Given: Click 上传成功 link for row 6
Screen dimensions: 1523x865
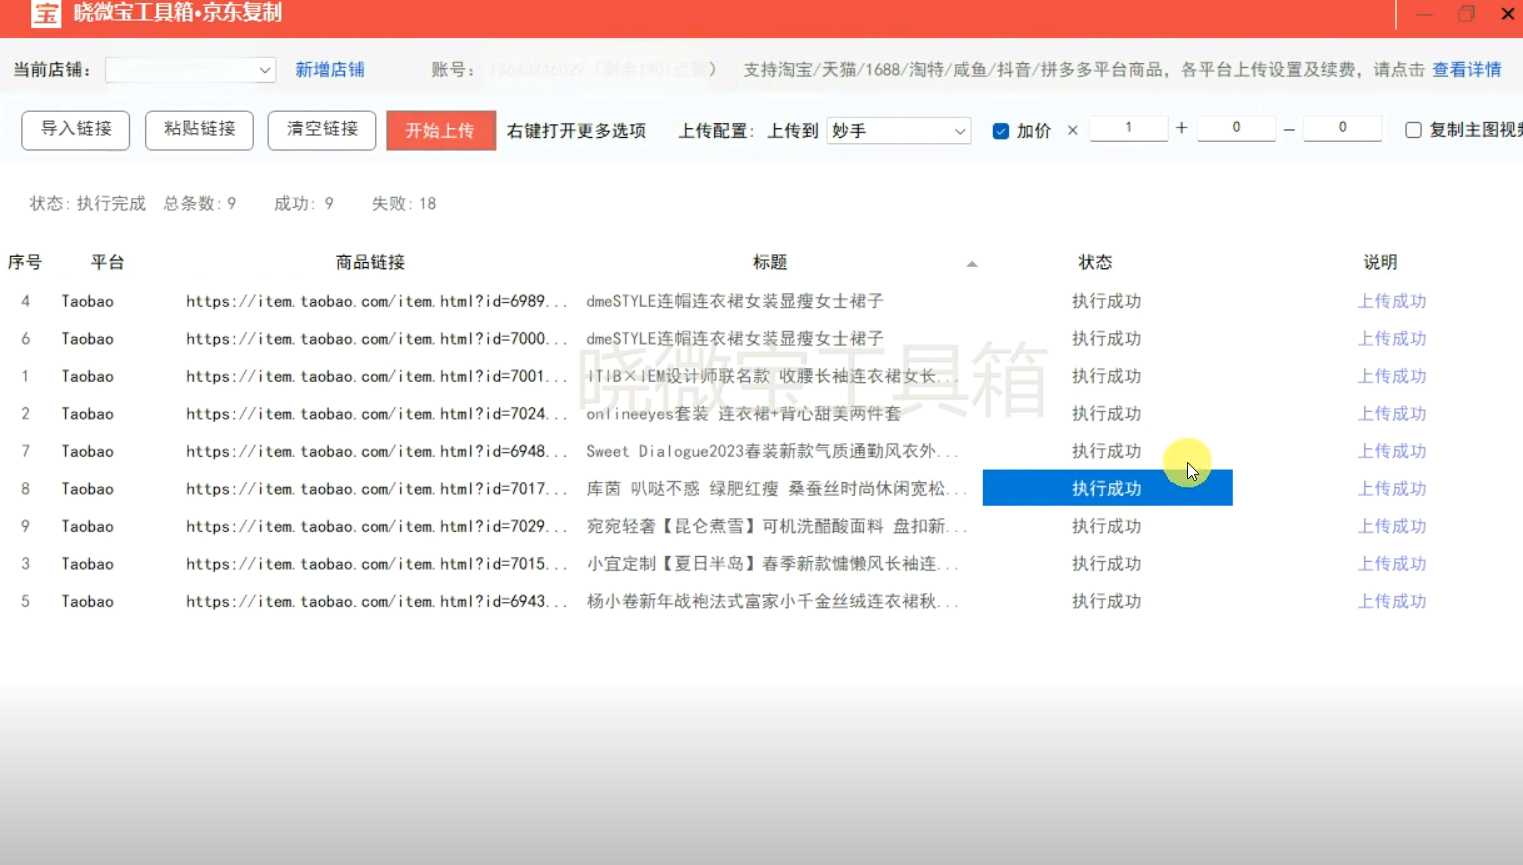Looking at the screenshot, I should [x=1392, y=339].
